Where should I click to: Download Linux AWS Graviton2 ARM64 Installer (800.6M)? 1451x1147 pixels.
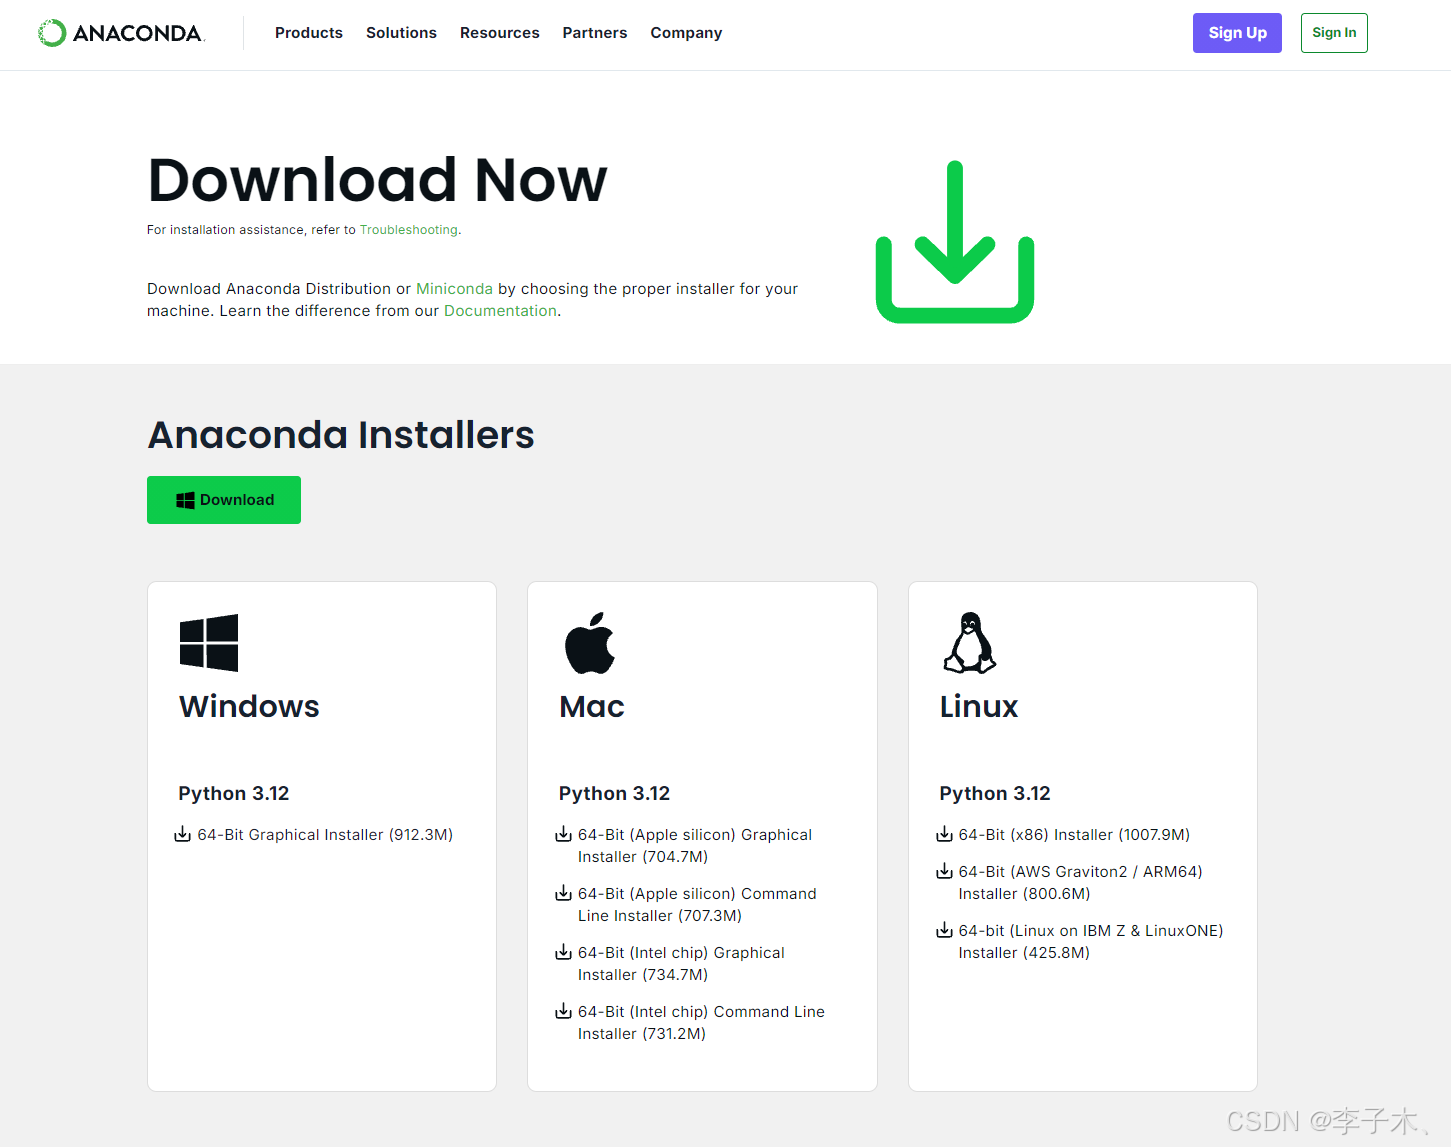pyautogui.click(x=1080, y=883)
